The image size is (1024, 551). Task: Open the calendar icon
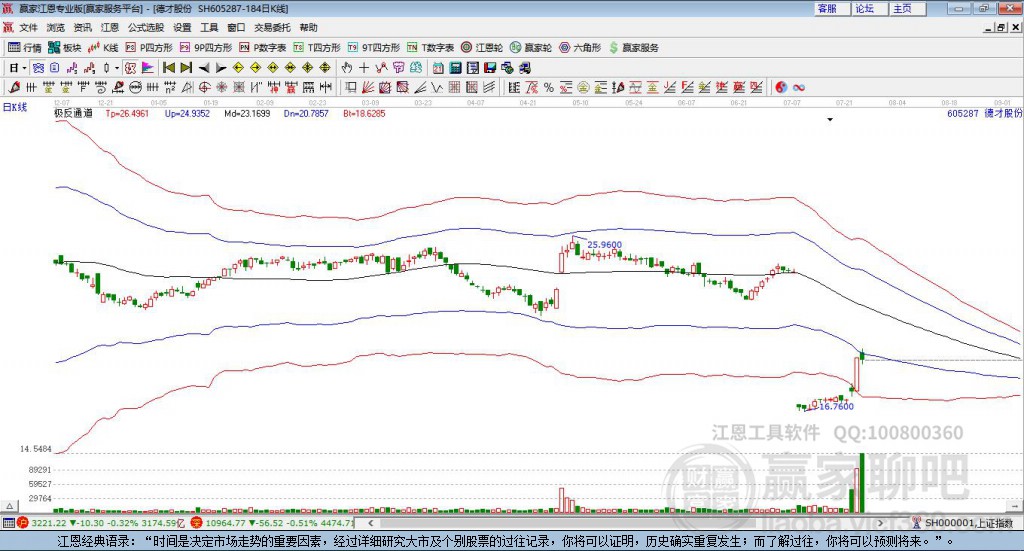438,68
